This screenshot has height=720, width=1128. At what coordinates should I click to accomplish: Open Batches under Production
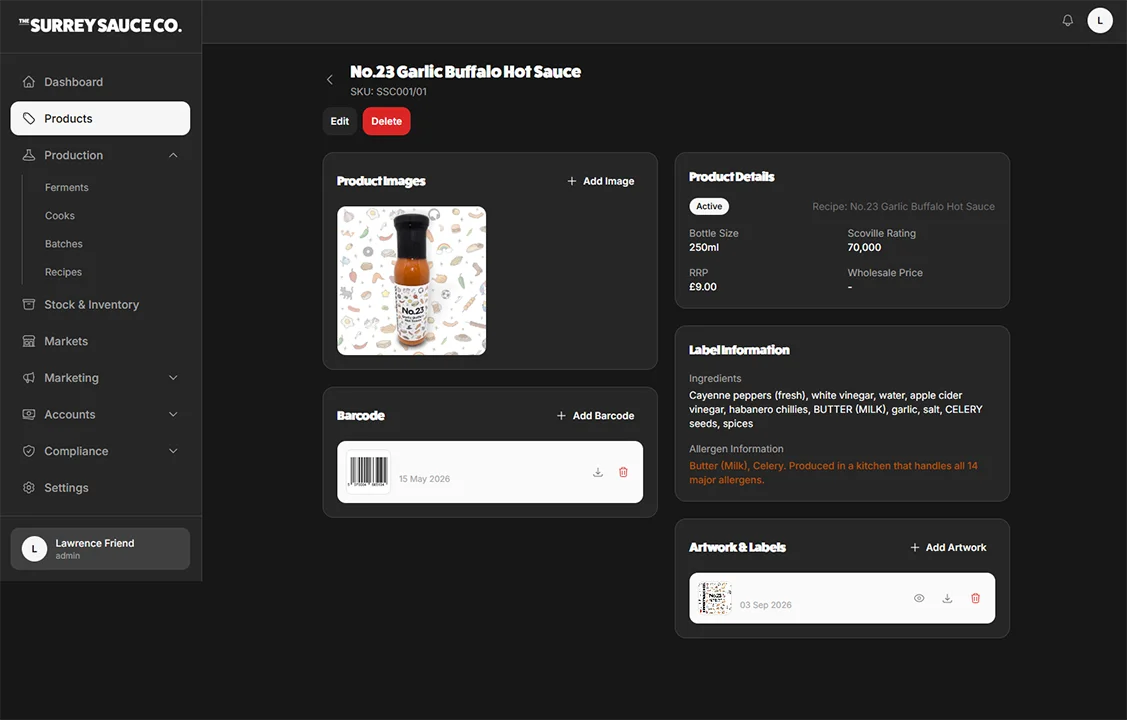pos(64,244)
